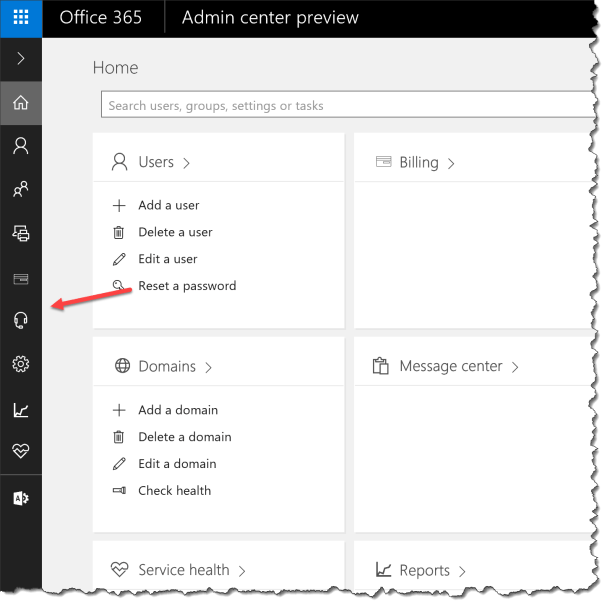Open Groups from the sidebar icon

20,189
